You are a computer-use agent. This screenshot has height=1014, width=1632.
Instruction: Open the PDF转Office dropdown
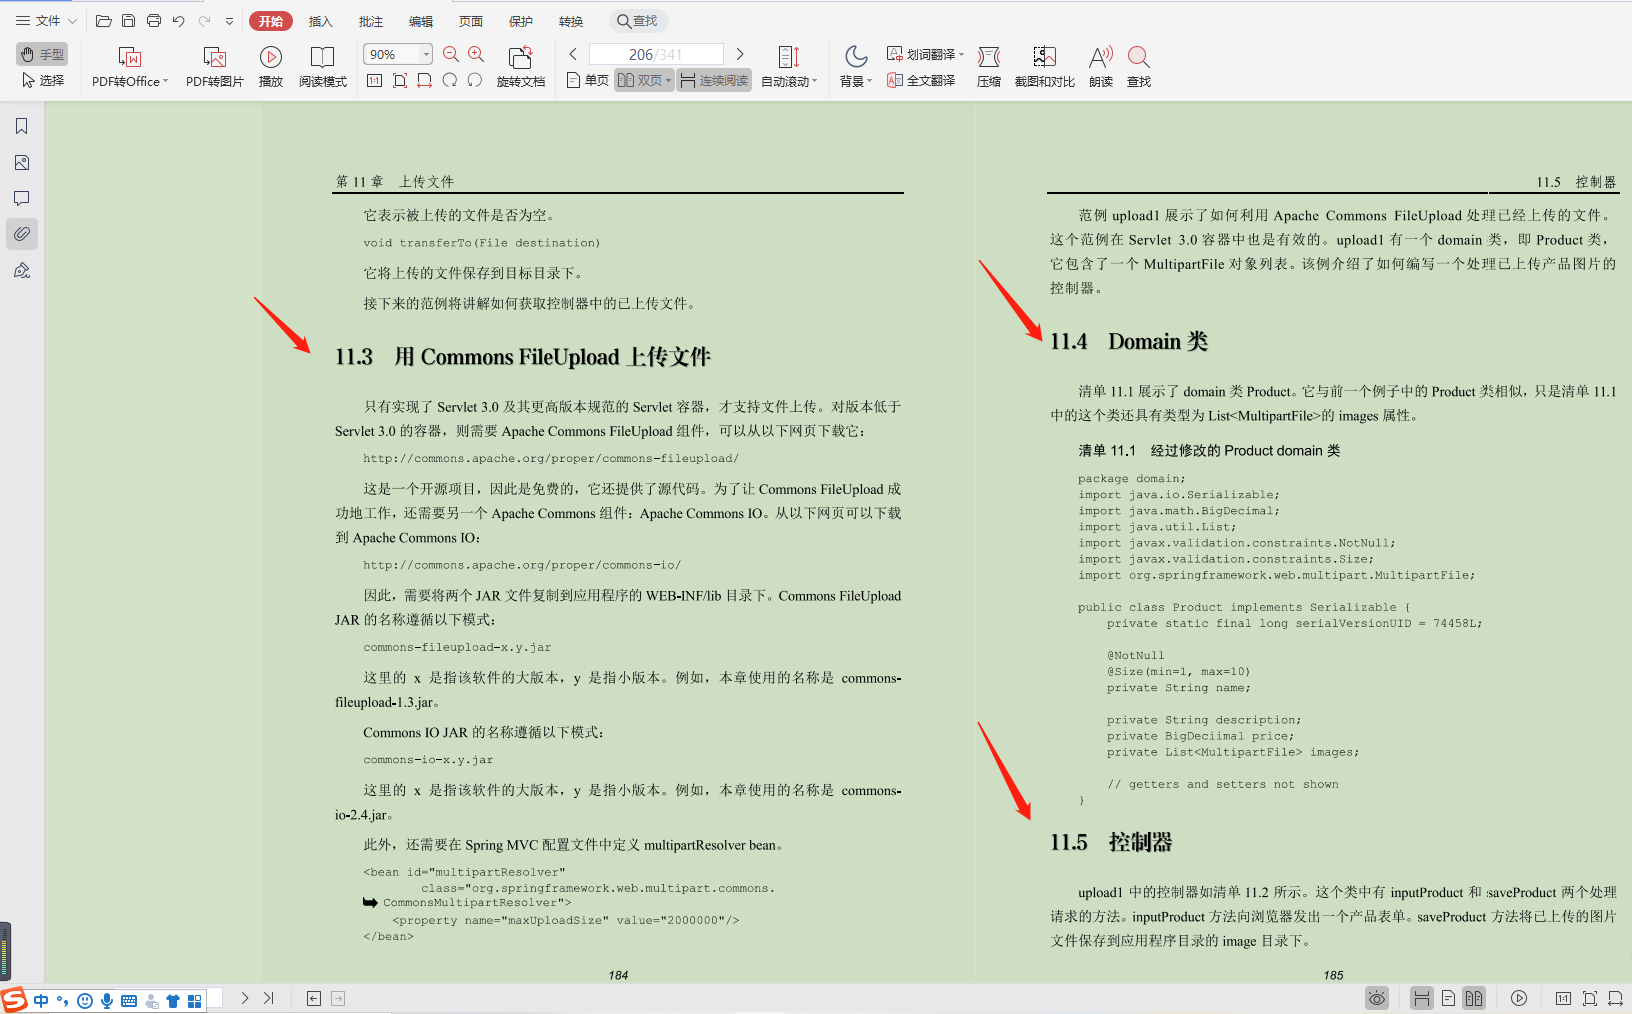(x=130, y=67)
